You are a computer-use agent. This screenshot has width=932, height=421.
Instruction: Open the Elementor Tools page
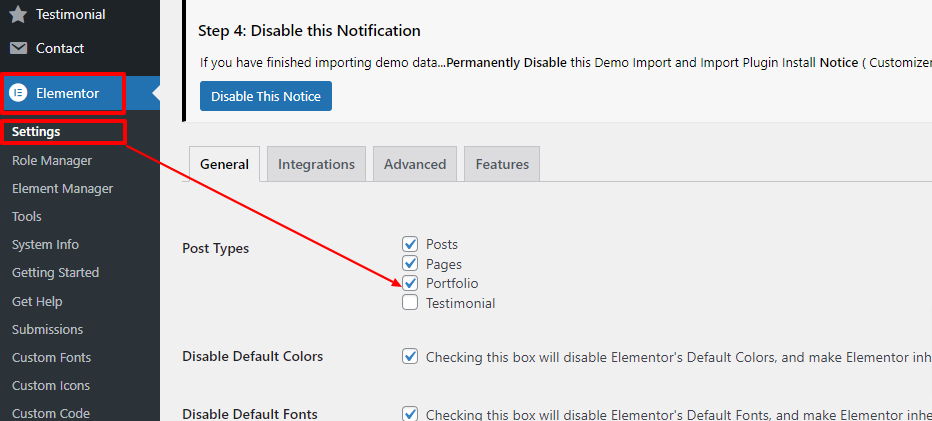click(x=27, y=216)
